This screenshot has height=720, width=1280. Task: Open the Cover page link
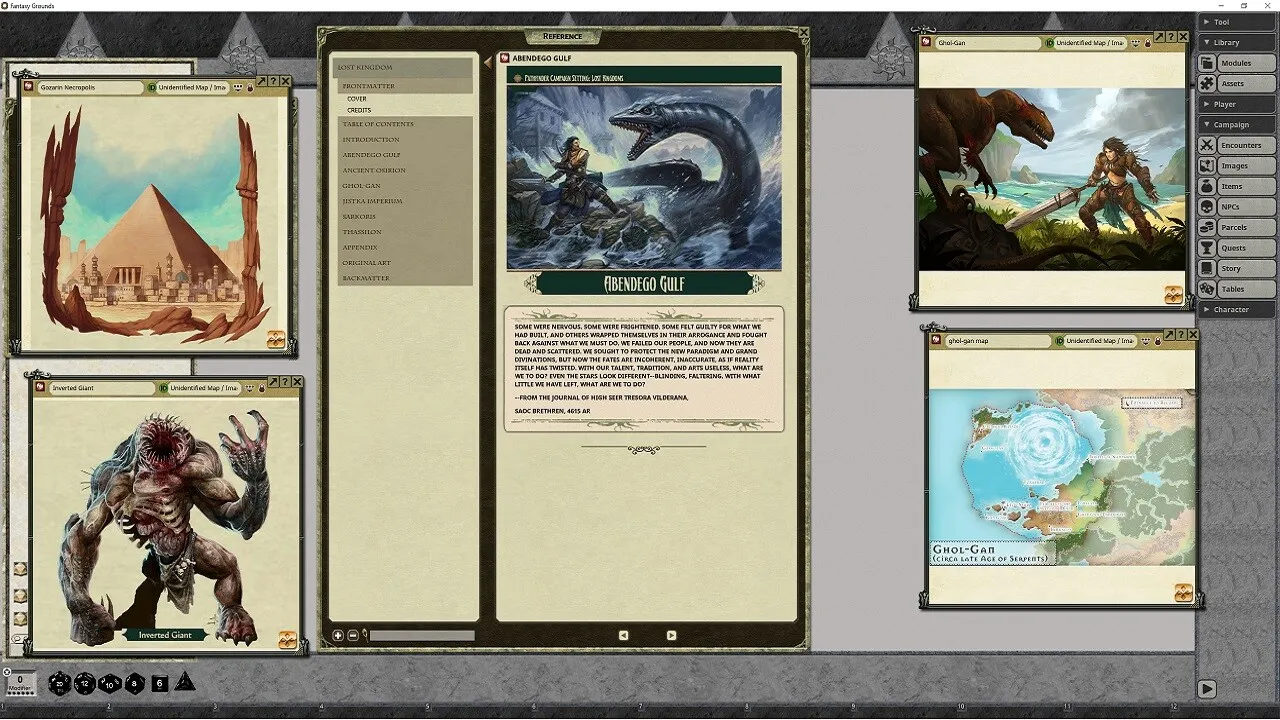[x=357, y=99]
